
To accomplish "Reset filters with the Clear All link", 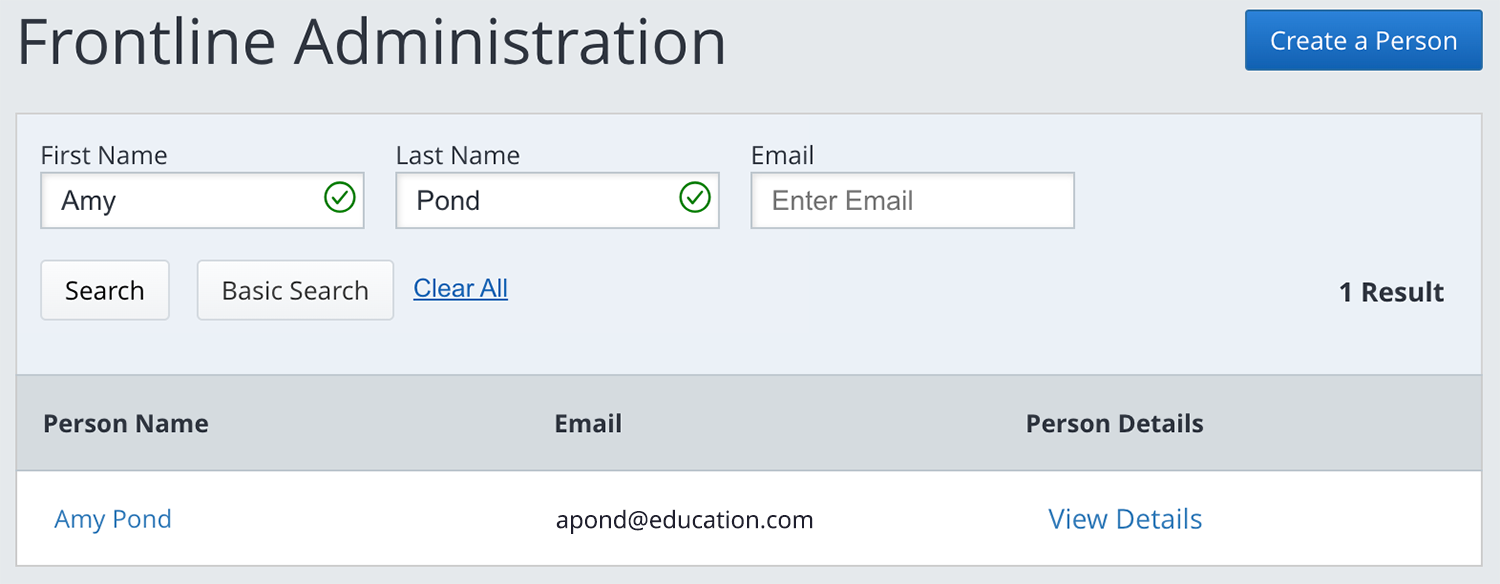I will click(461, 288).
